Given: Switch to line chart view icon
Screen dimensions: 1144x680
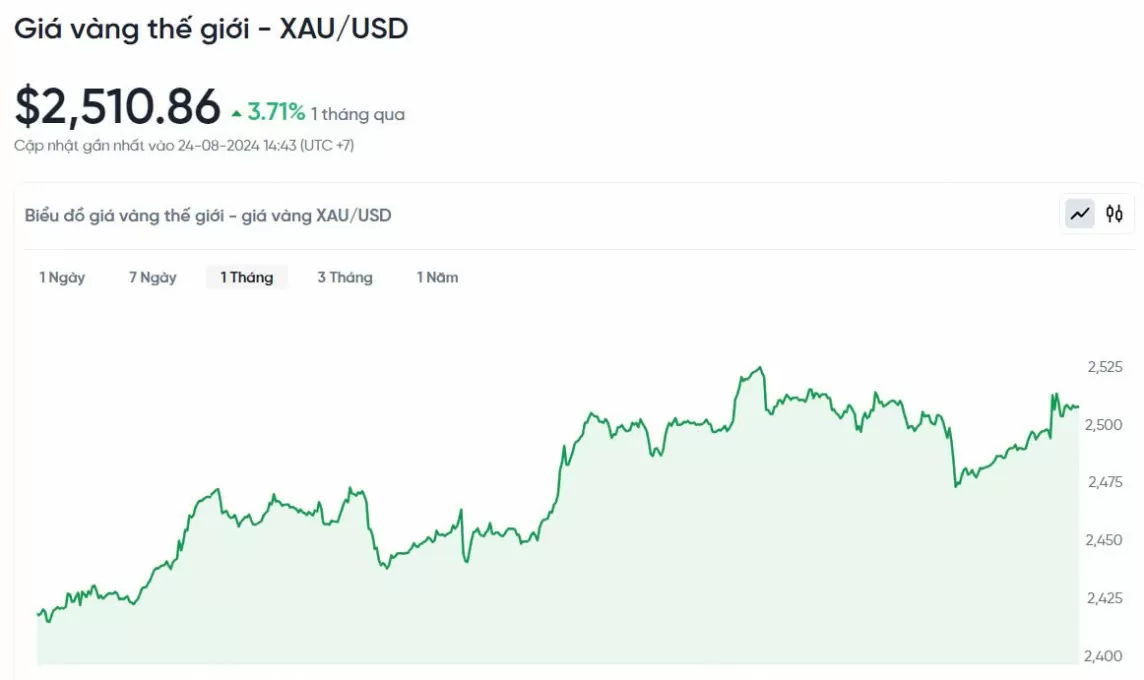Looking at the screenshot, I should tap(1080, 215).
